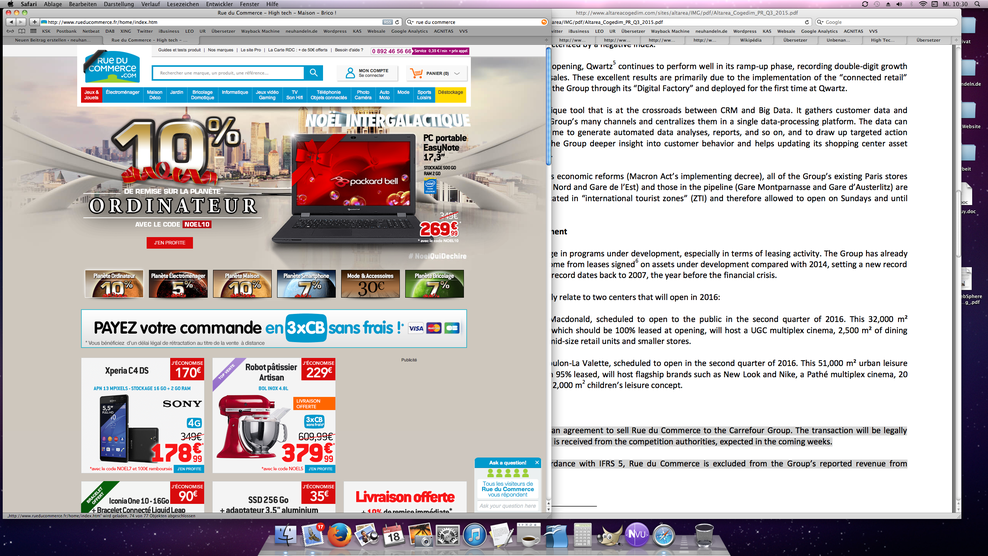The height and width of the screenshot is (556, 988).
Task: Open search dropdown in rue du commerce field
Action: point(410,22)
